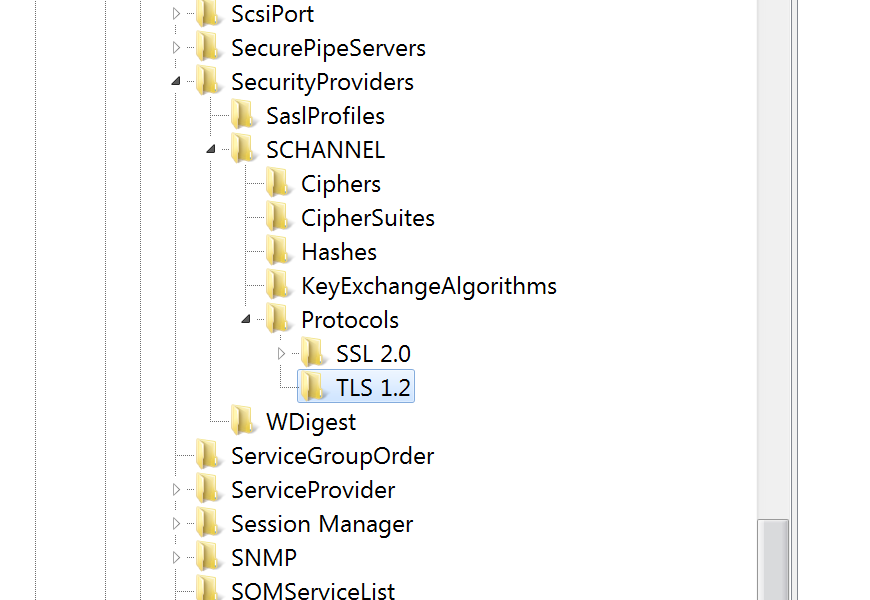Click the Hashes folder icon
The width and height of the screenshot is (870, 600).
tap(278, 252)
